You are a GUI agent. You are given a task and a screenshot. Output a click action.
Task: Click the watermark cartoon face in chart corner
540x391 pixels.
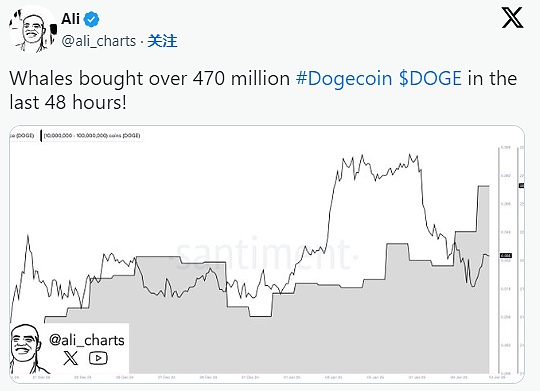point(28,349)
